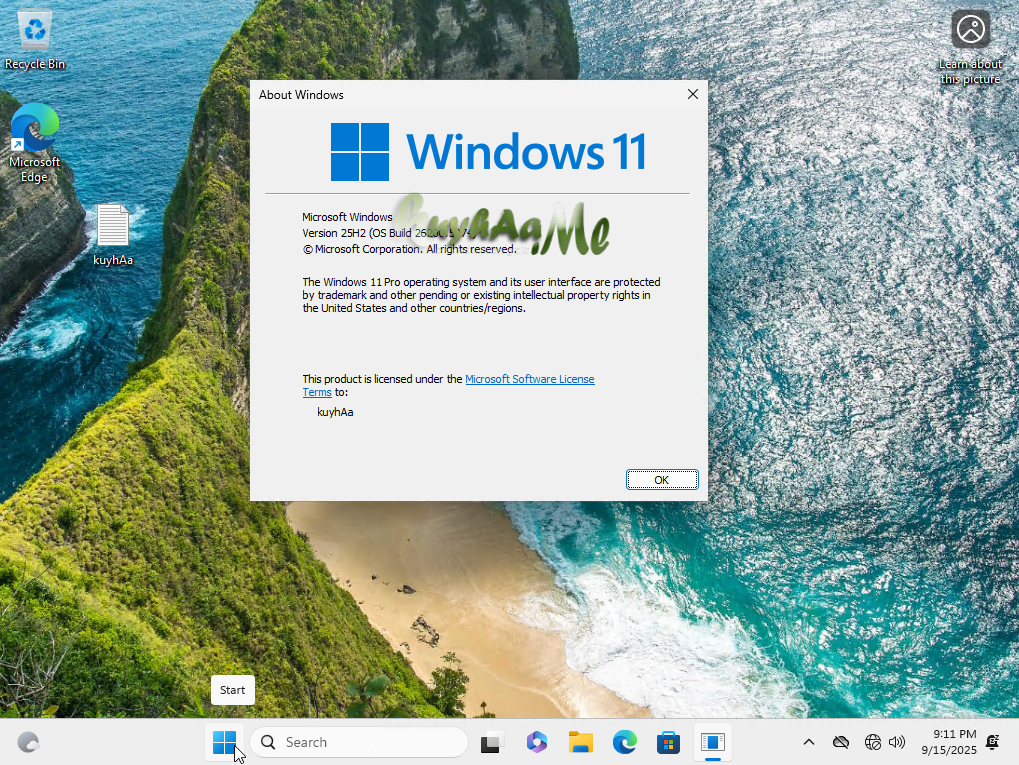Launch Microsoft Edge from the taskbar

click(x=625, y=742)
